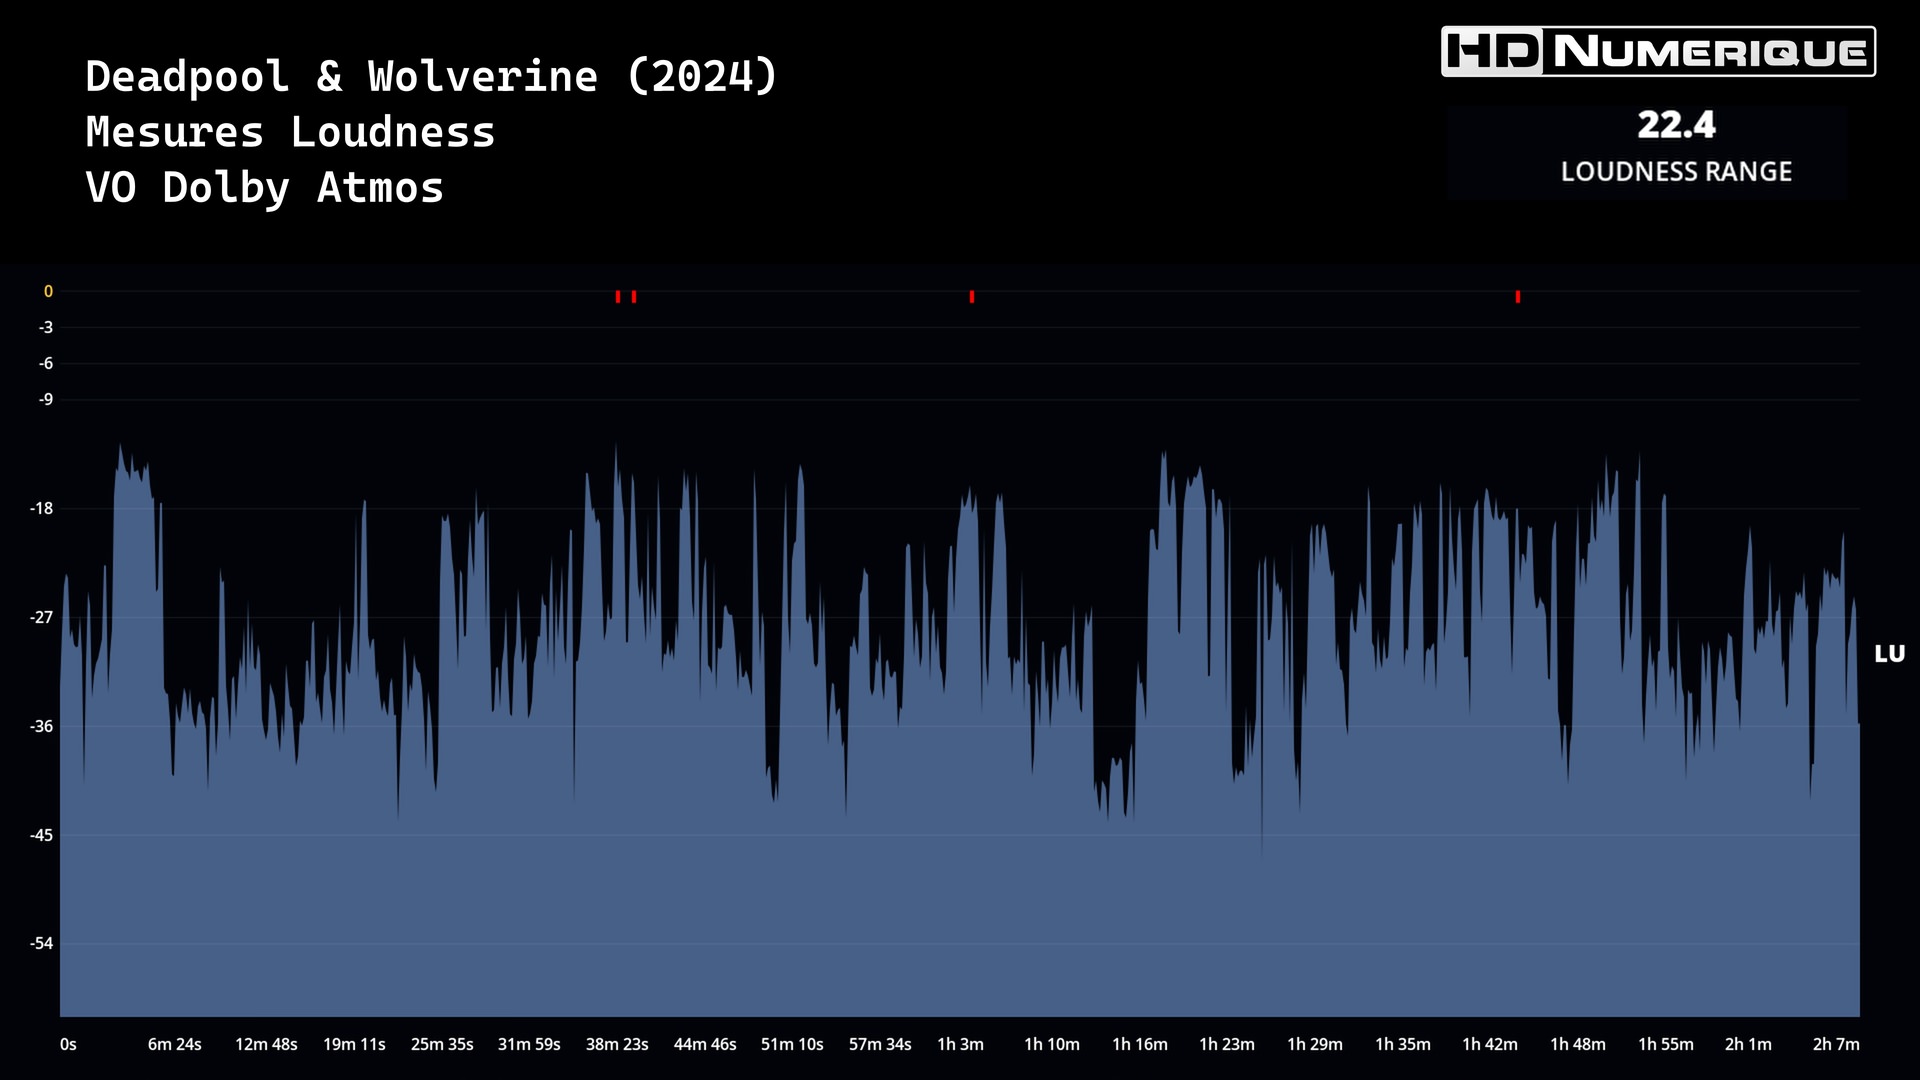Click the -3 y-axis label
The height and width of the screenshot is (1080, 1920).
pyautogui.click(x=46, y=327)
